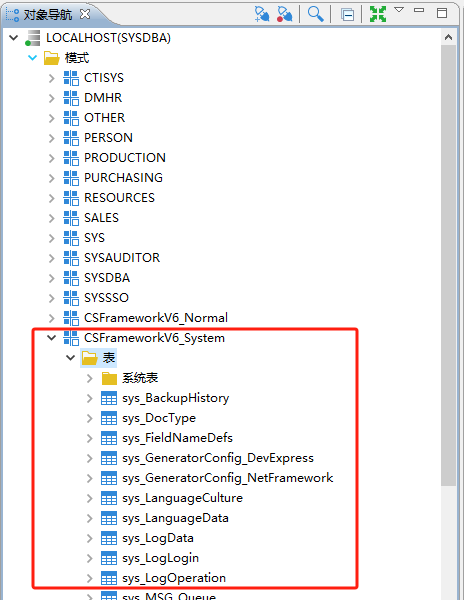Expand the SYS schema
The height and width of the screenshot is (600, 464).
click(x=51, y=238)
